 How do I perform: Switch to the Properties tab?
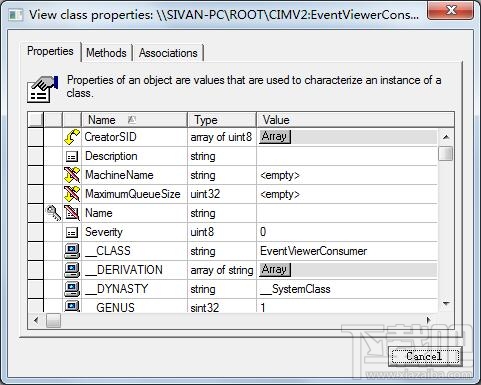point(50,51)
